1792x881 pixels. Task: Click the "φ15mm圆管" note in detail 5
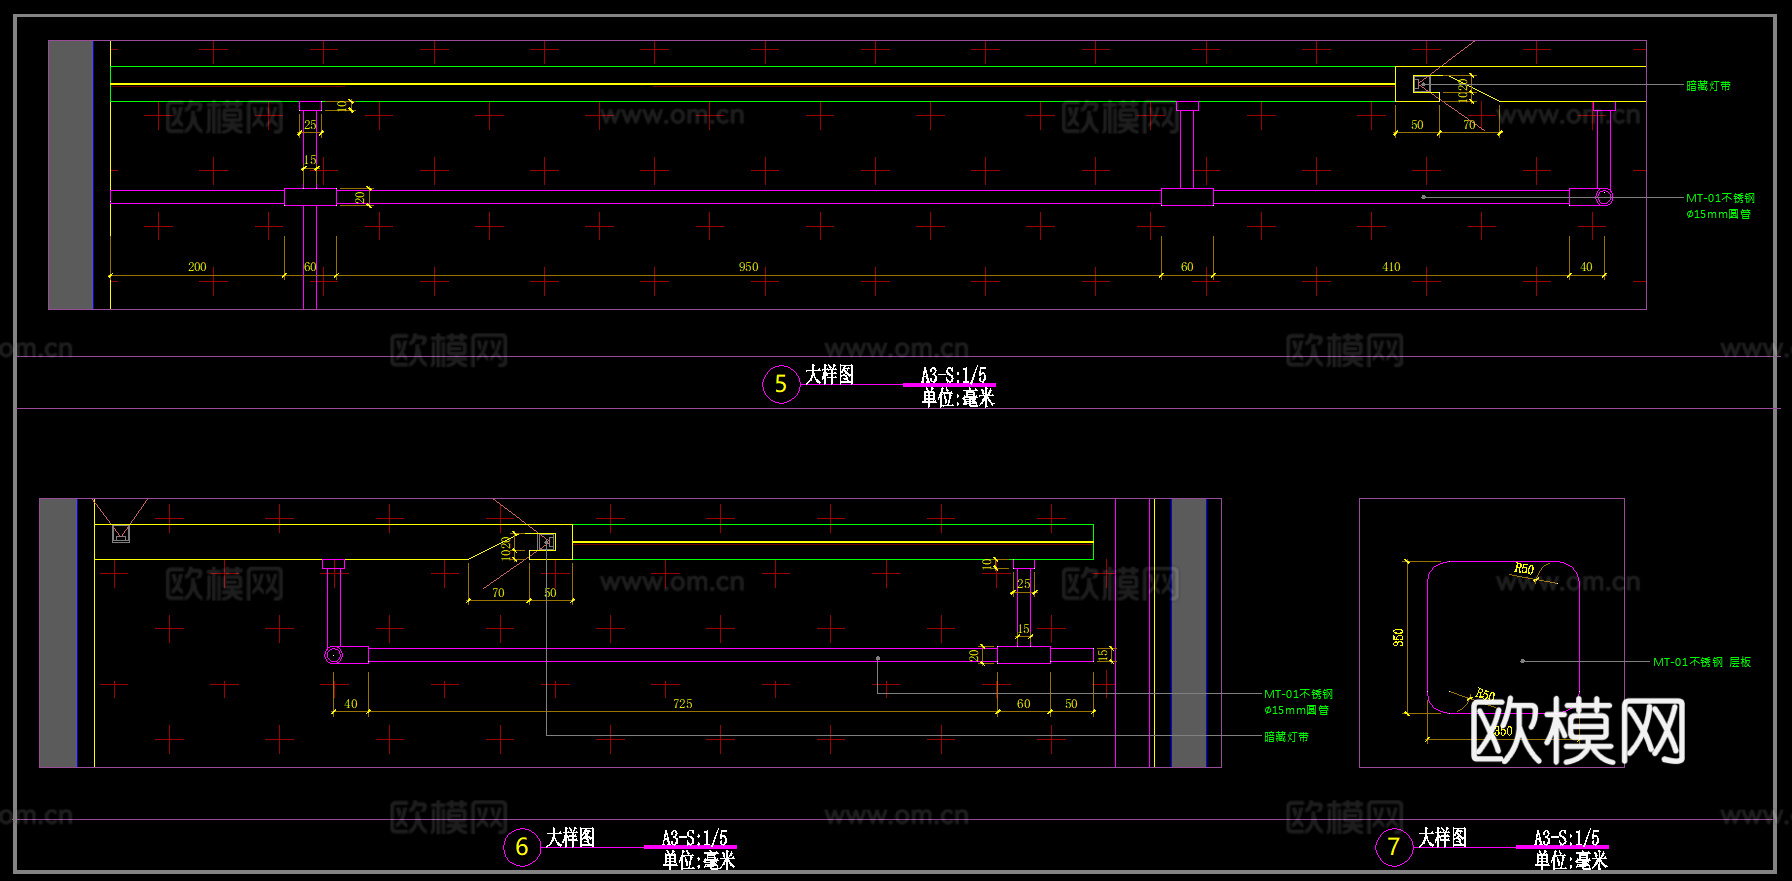pyautogui.click(x=1719, y=214)
